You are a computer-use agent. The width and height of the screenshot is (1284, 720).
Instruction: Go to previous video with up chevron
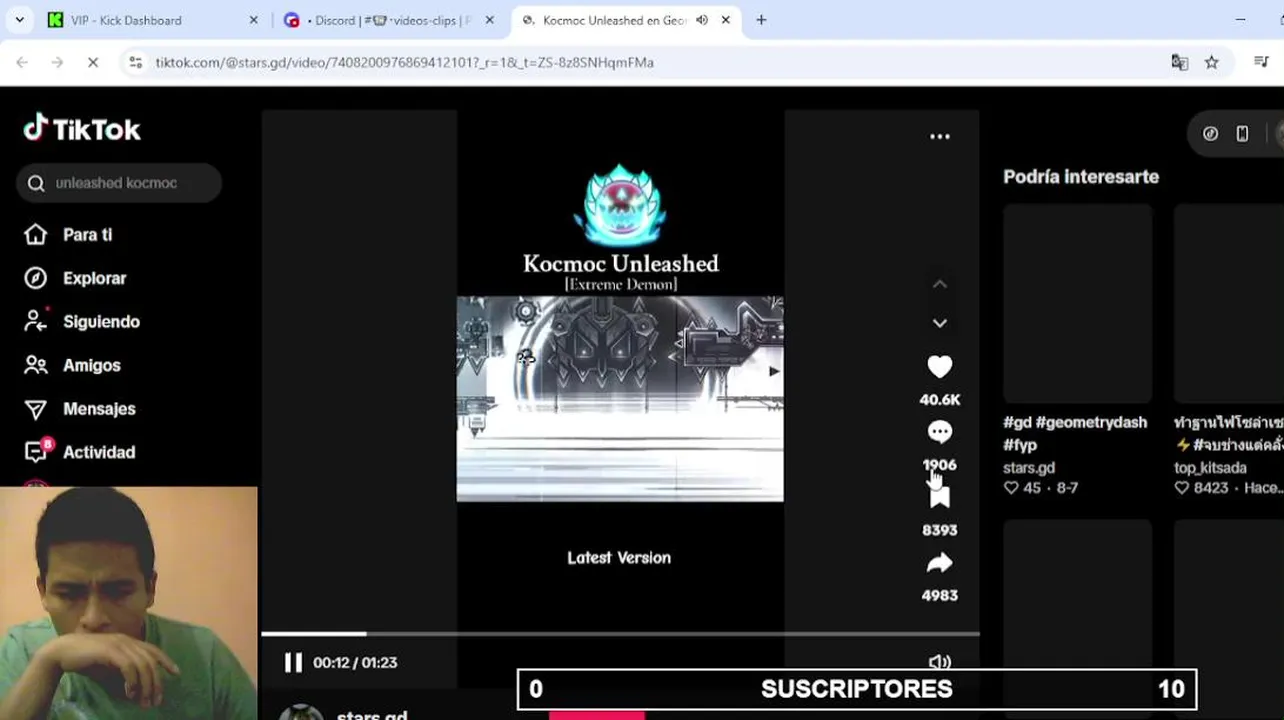[x=940, y=284]
